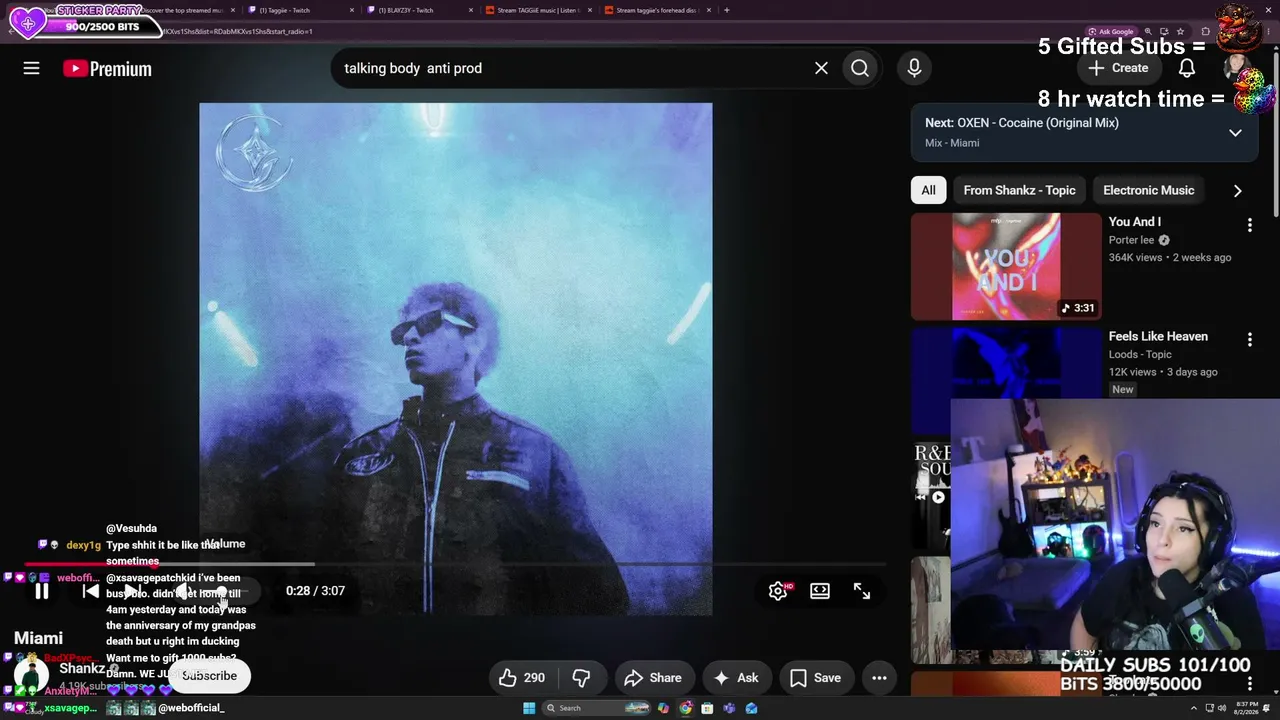Open more actions ellipsis below video
The image size is (1280, 720).
coord(879,678)
